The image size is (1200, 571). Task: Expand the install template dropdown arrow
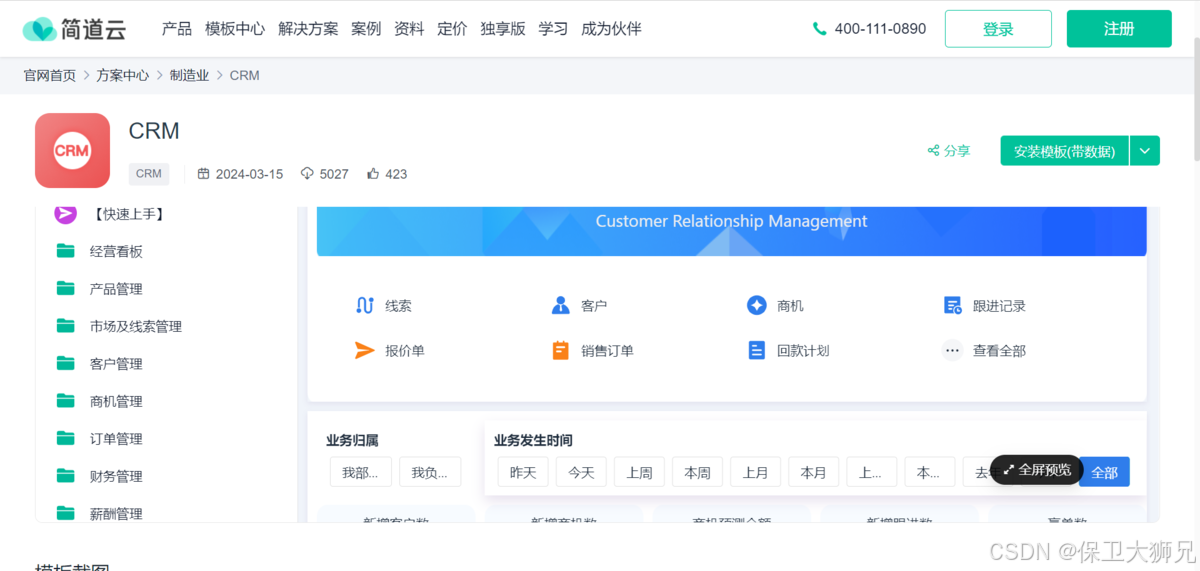tap(1145, 151)
